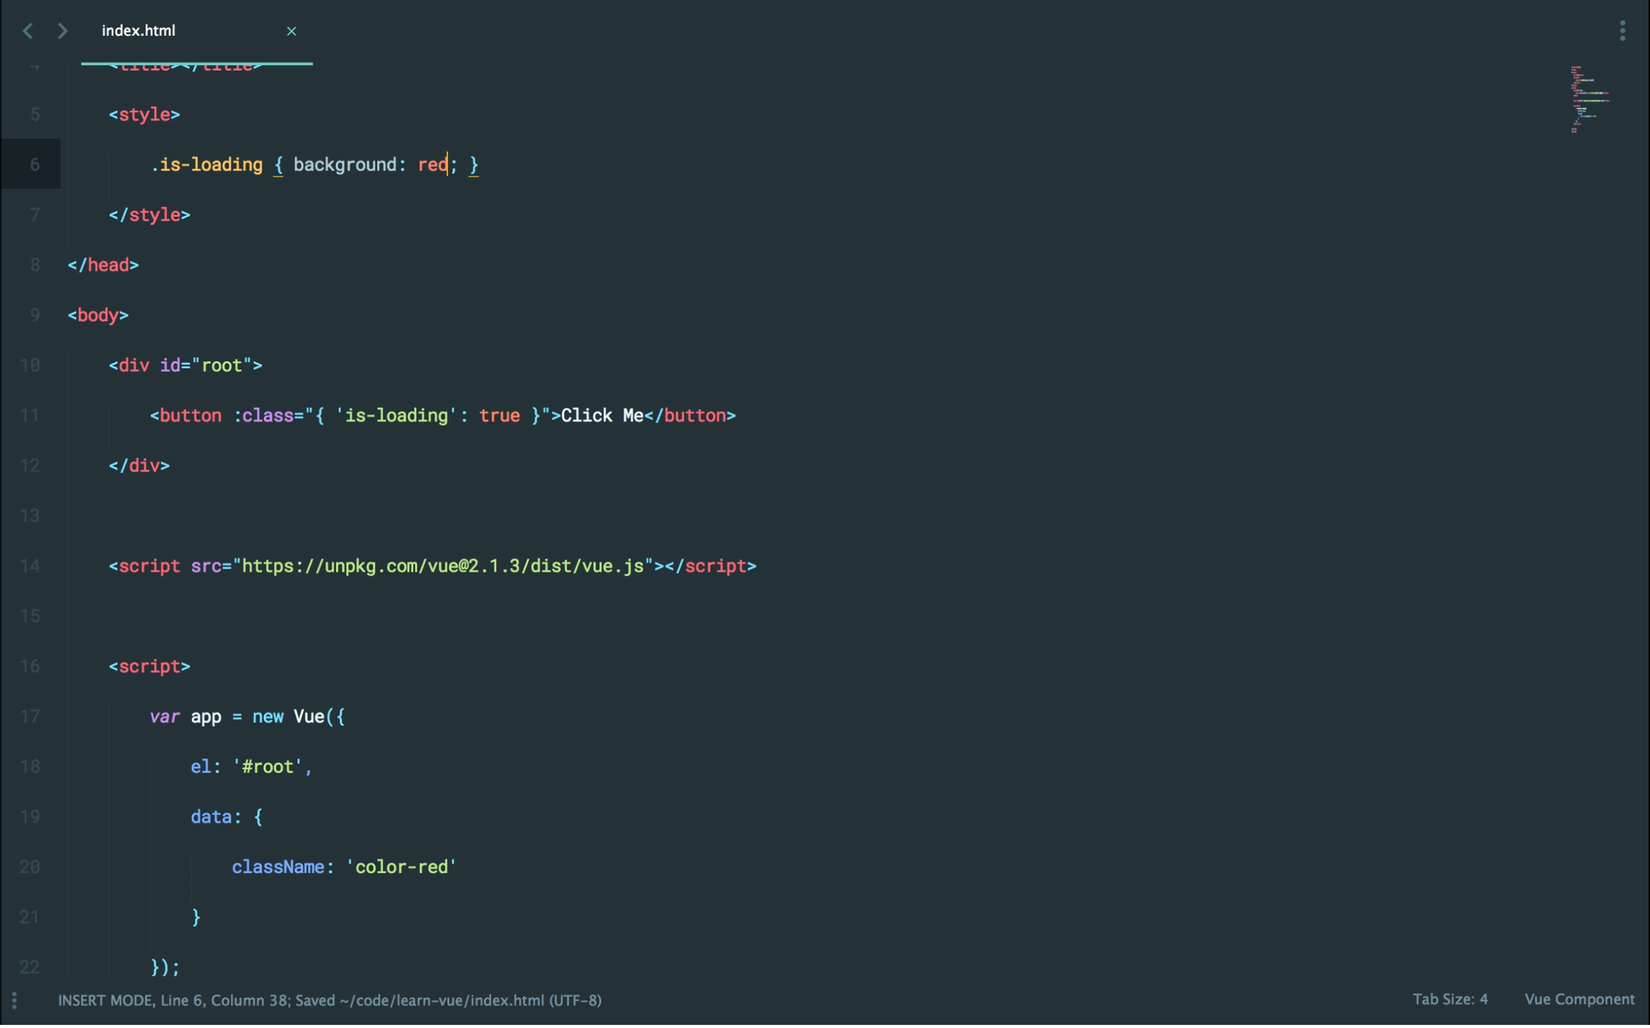
Task: Place cursor on the .is-loading selector
Action: (207, 165)
